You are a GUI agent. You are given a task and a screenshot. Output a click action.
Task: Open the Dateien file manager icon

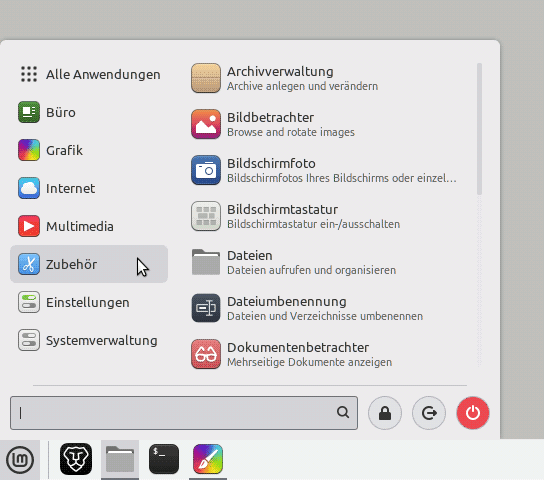tap(206, 262)
